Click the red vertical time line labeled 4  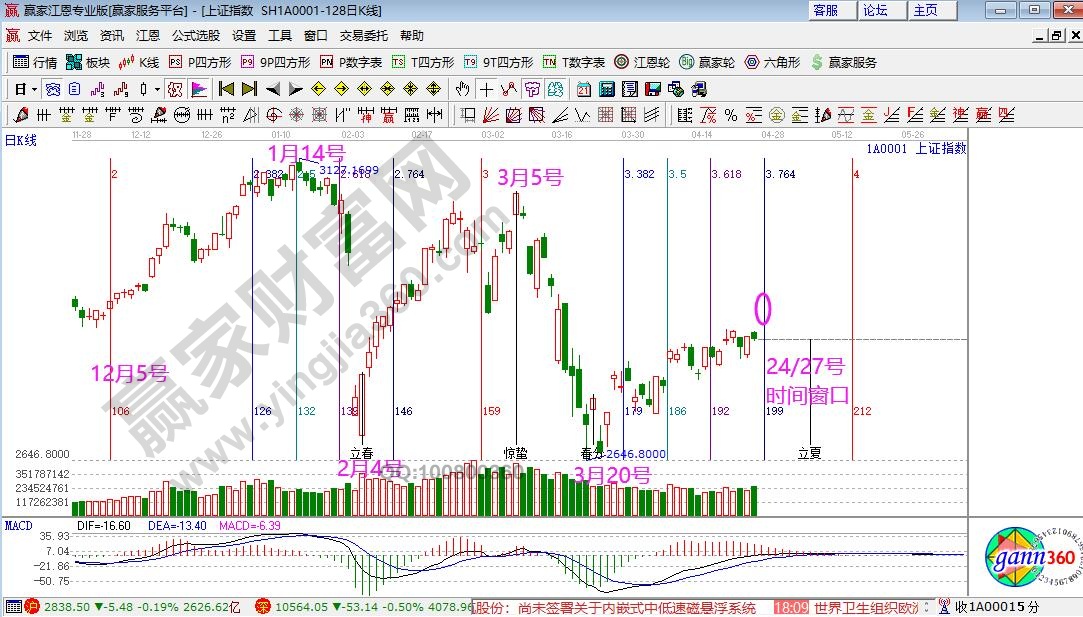point(853,310)
